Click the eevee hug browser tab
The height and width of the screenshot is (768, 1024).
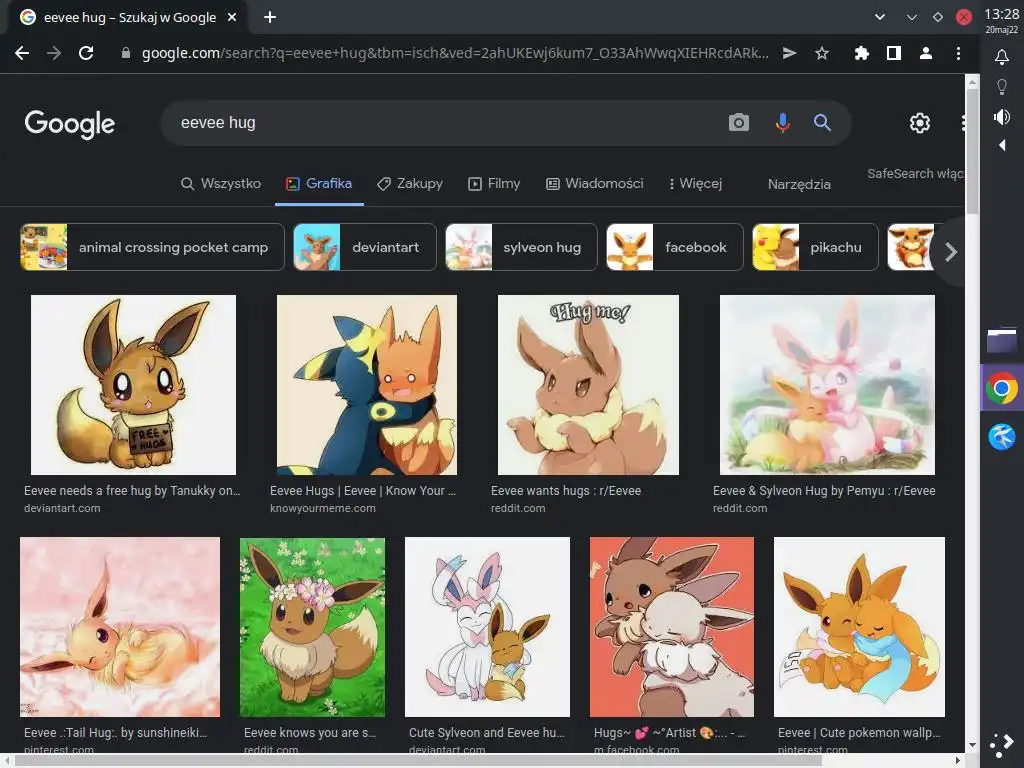point(127,17)
